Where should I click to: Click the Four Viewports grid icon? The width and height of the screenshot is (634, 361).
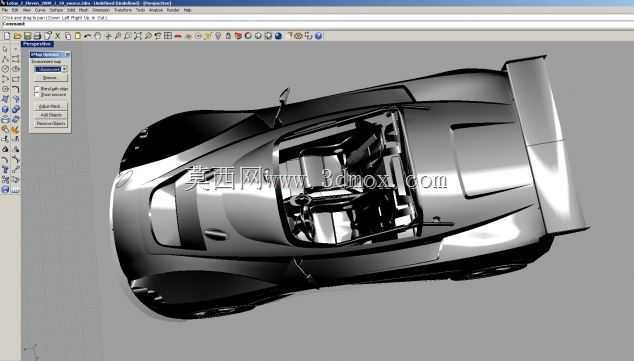[x=168, y=36]
